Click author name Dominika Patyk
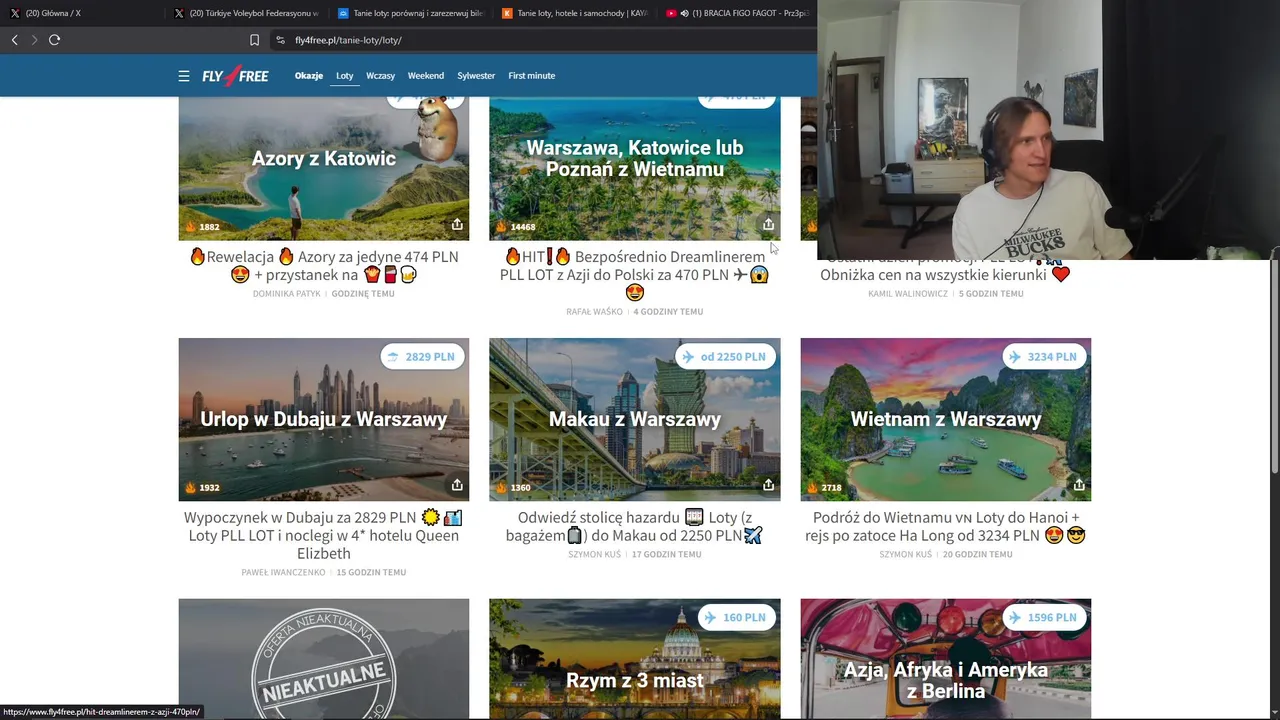 click(x=287, y=294)
